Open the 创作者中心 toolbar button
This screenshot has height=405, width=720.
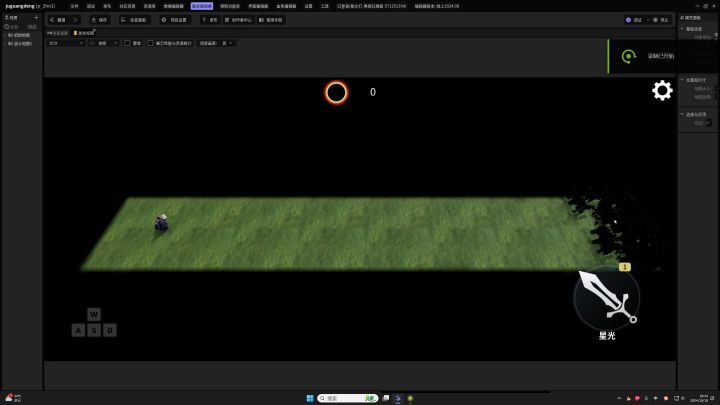pos(238,20)
